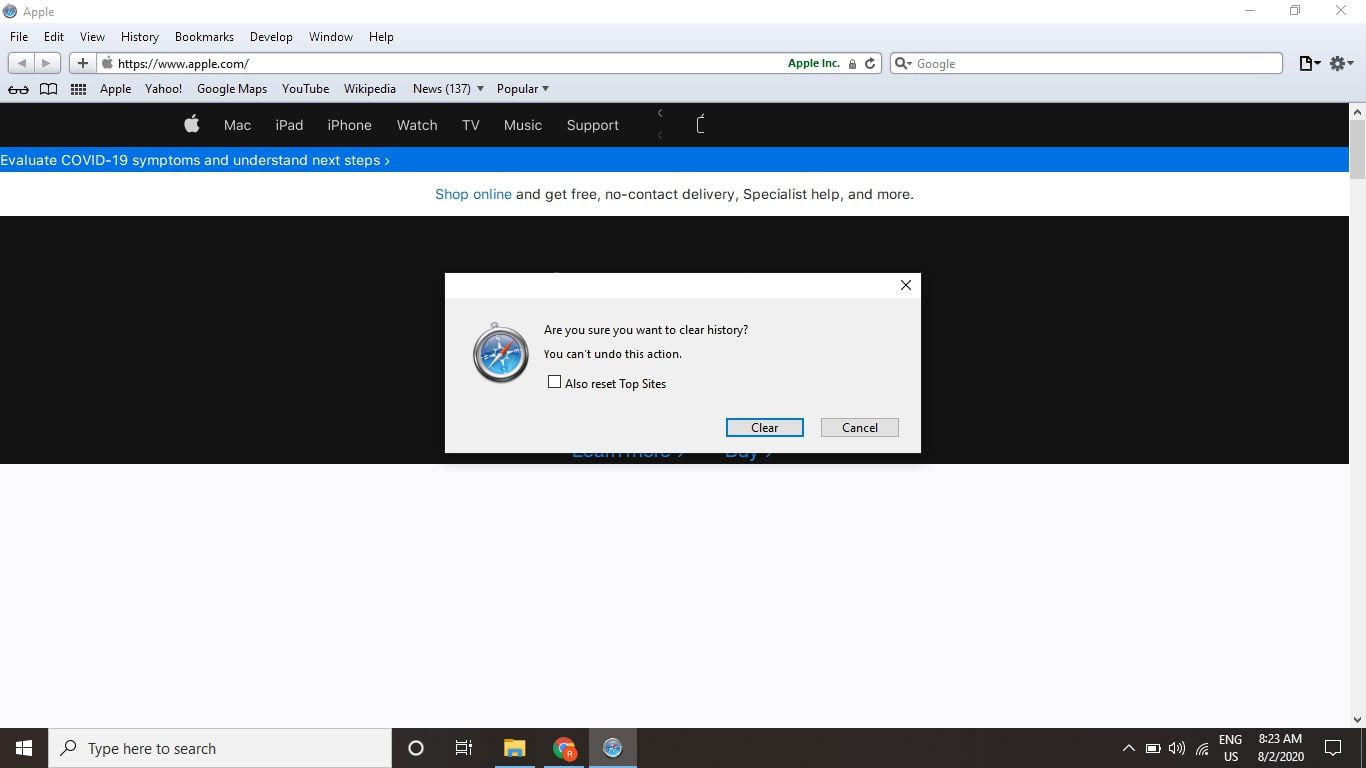Go to TV in Apple navigation
This screenshot has height=768, width=1366.
(471, 125)
